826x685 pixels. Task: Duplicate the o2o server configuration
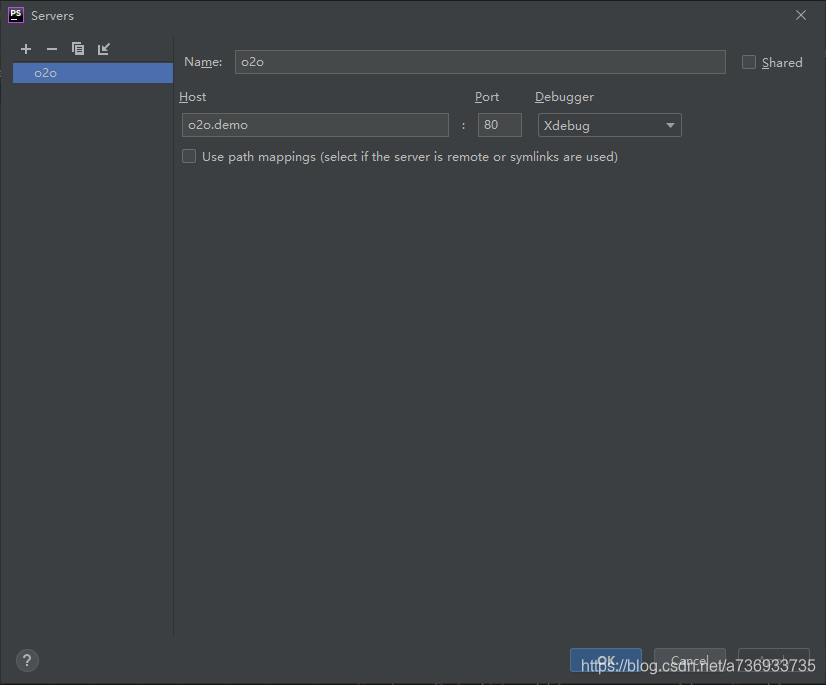pyautogui.click(x=77, y=48)
